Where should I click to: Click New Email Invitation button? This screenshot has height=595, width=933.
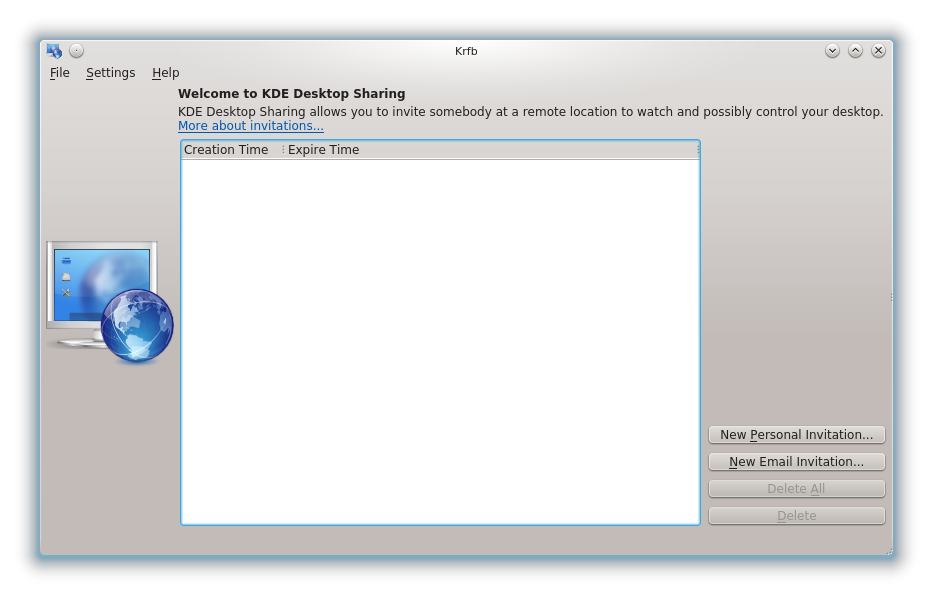coord(796,462)
